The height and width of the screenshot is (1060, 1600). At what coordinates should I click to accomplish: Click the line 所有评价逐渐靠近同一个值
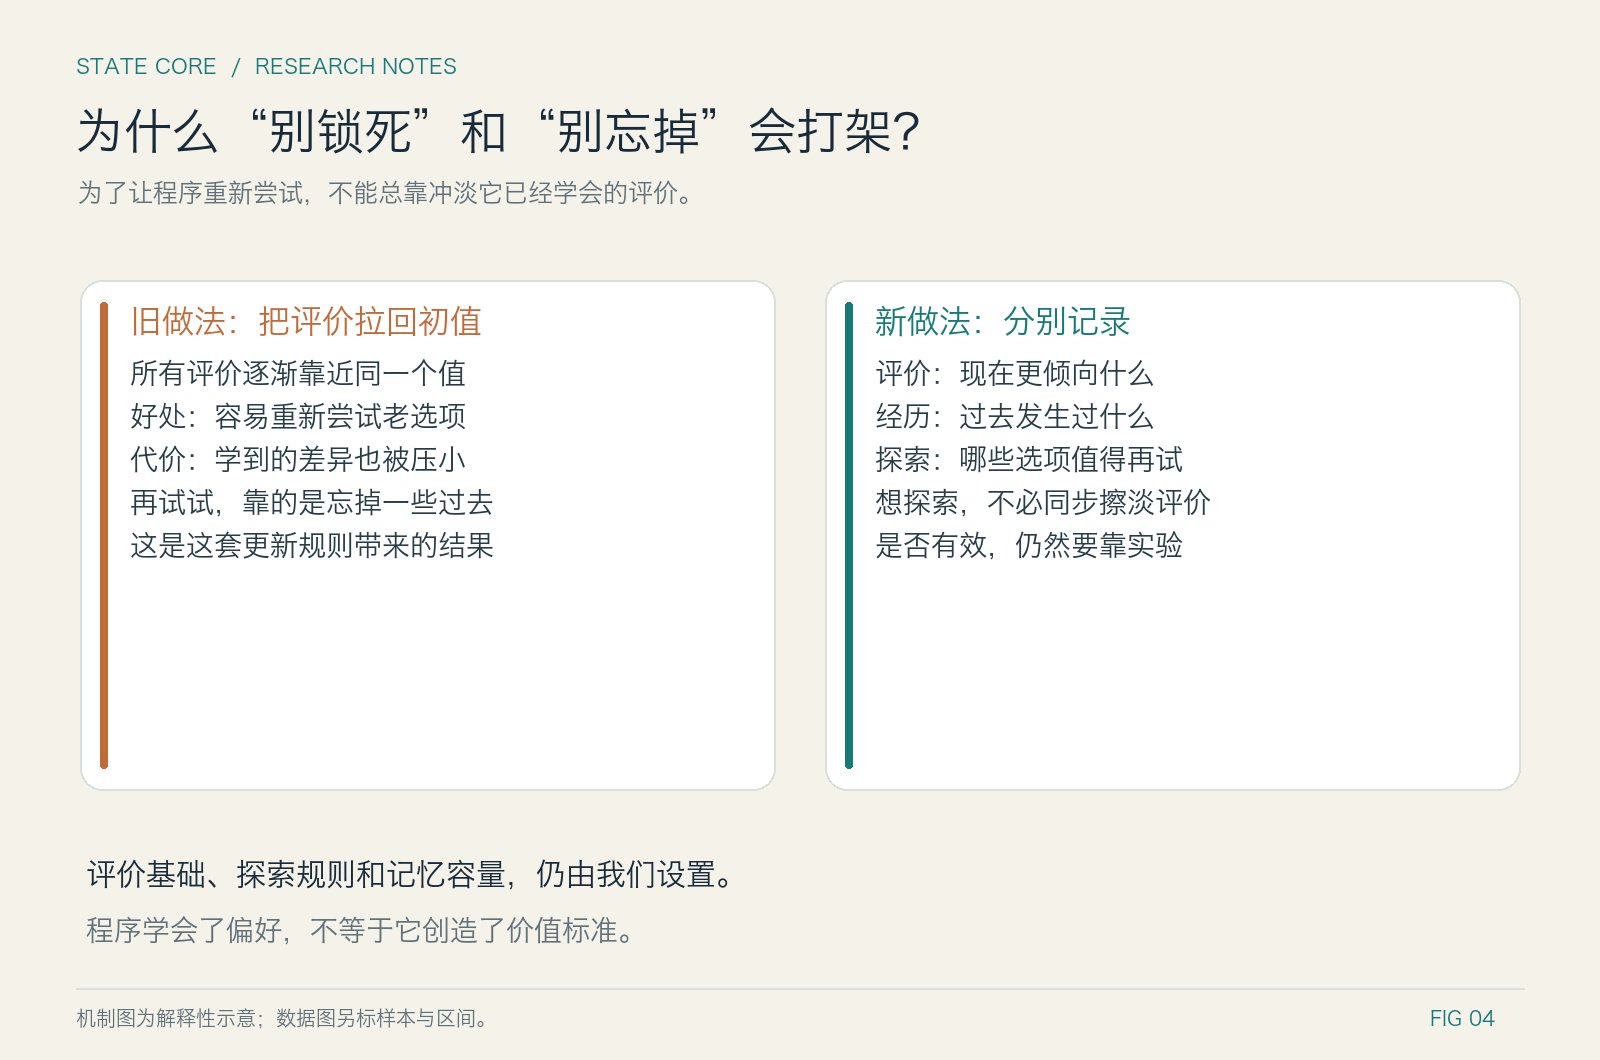coord(298,373)
